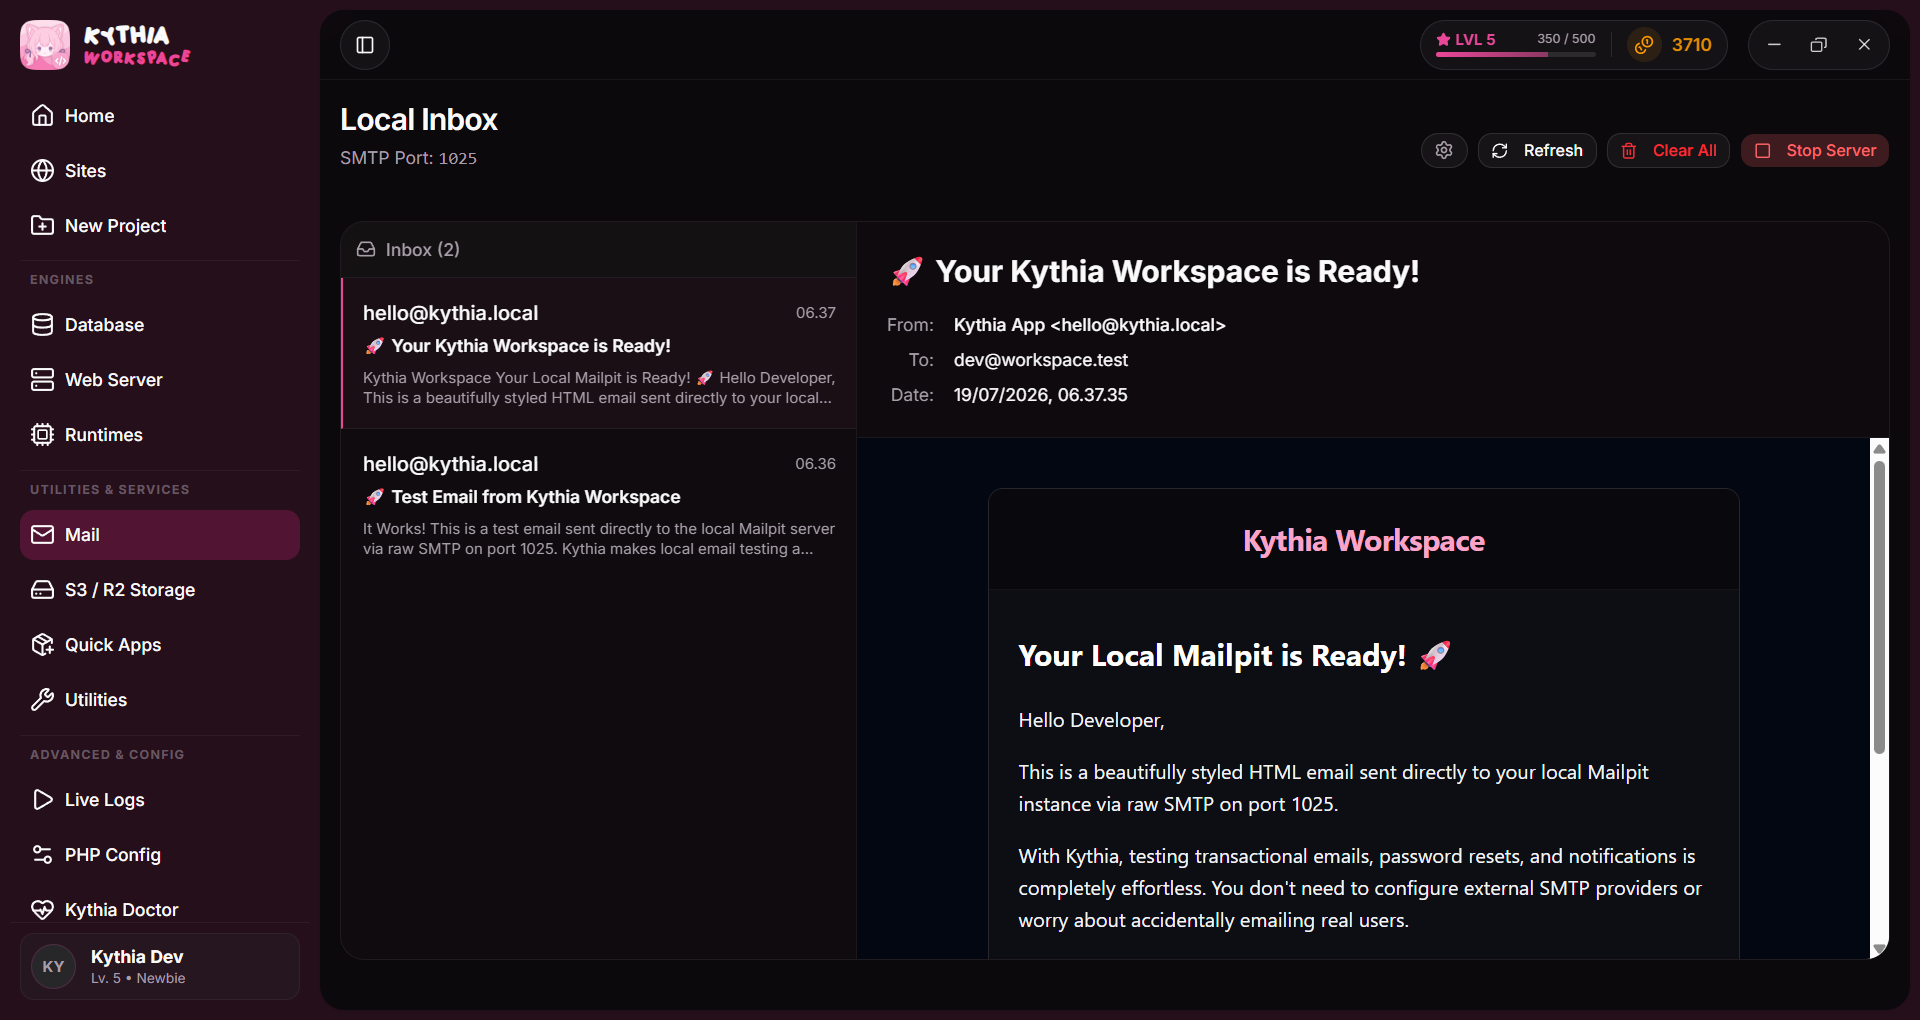The width and height of the screenshot is (1920, 1020).
Task: Click the coin icon next to 3710
Action: (x=1644, y=45)
